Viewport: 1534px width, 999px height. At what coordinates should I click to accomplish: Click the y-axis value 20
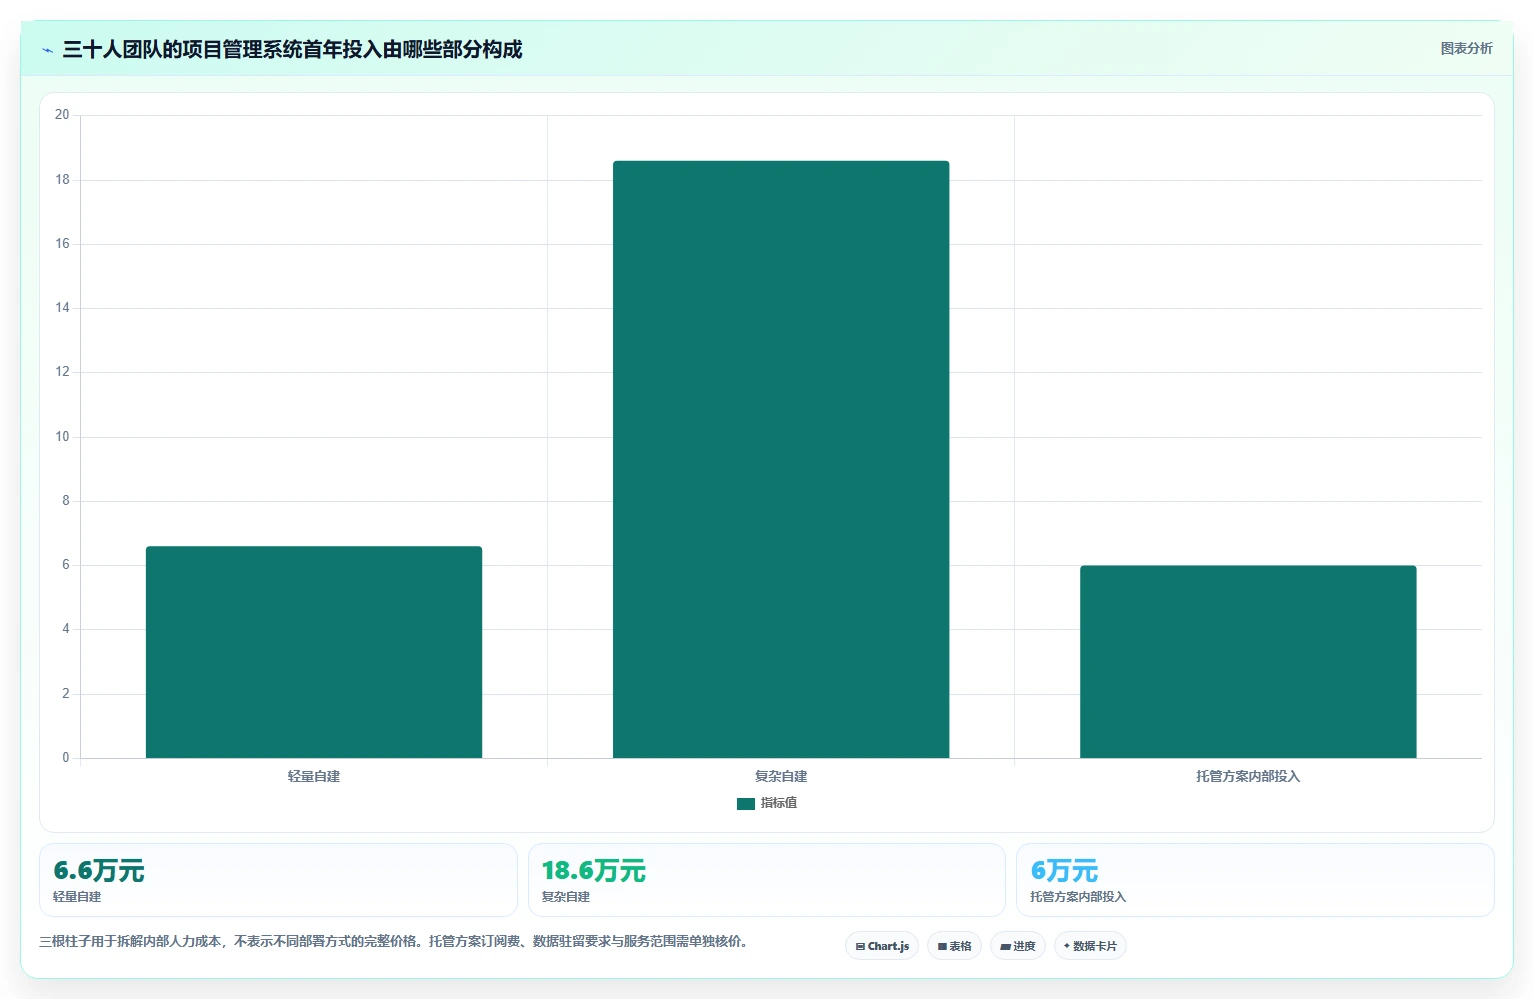click(62, 115)
